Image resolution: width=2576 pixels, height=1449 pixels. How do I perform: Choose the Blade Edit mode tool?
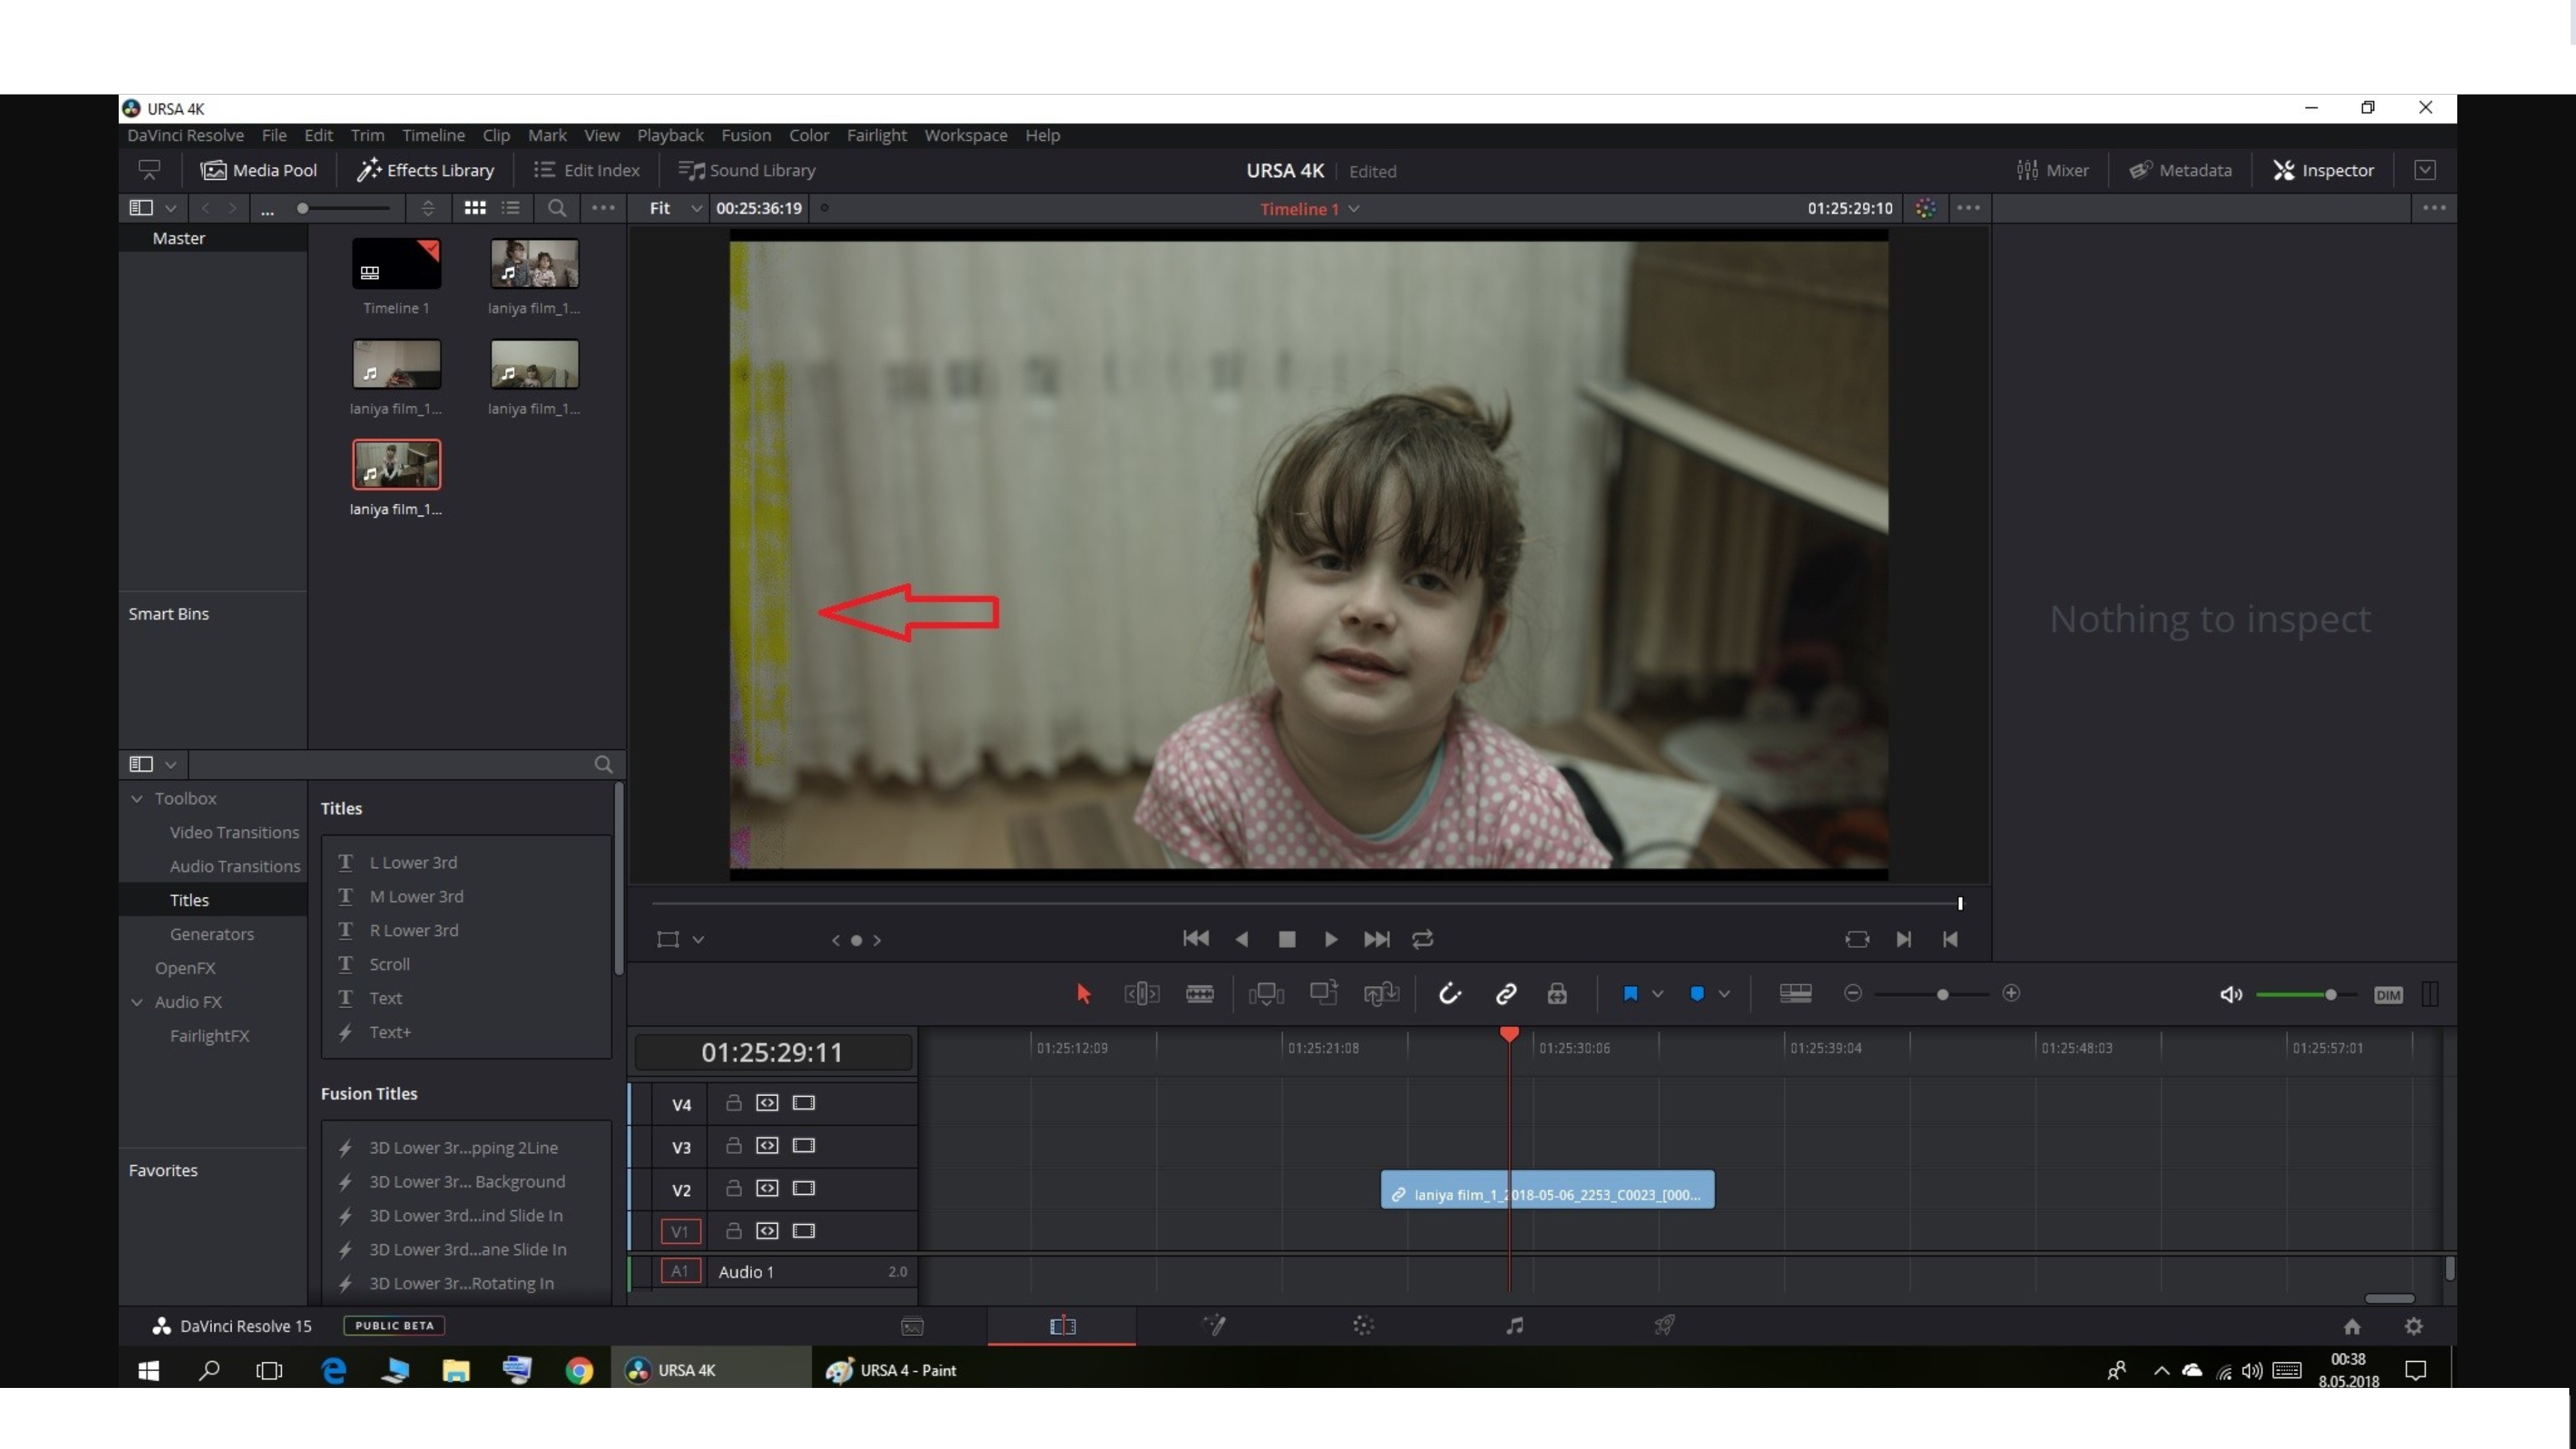click(x=1199, y=993)
